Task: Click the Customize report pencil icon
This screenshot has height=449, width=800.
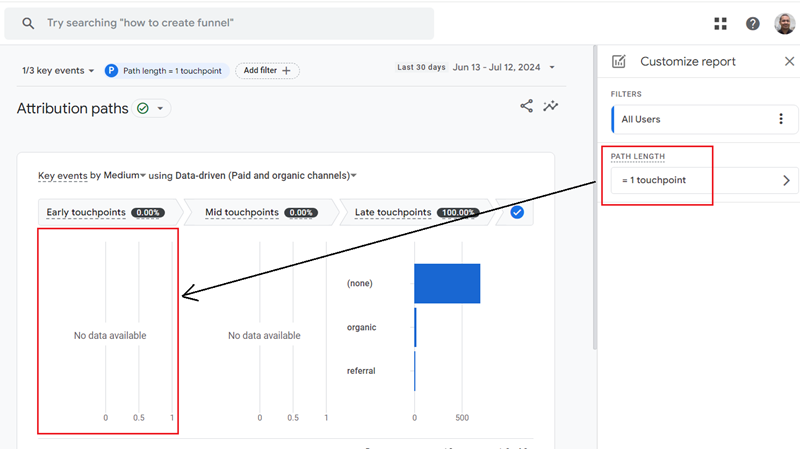Action: pyautogui.click(x=618, y=61)
